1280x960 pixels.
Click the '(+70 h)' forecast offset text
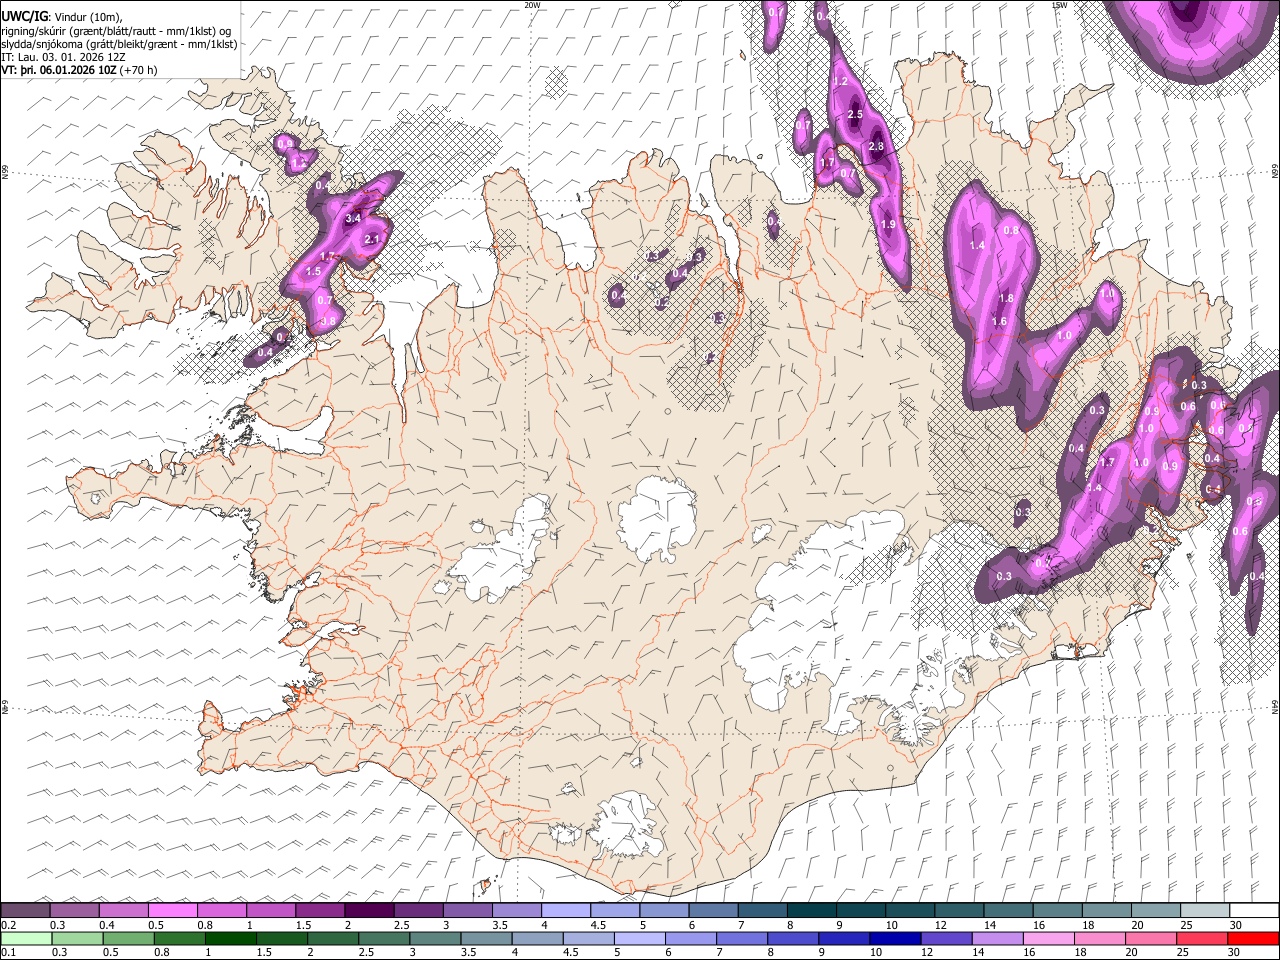tap(139, 71)
